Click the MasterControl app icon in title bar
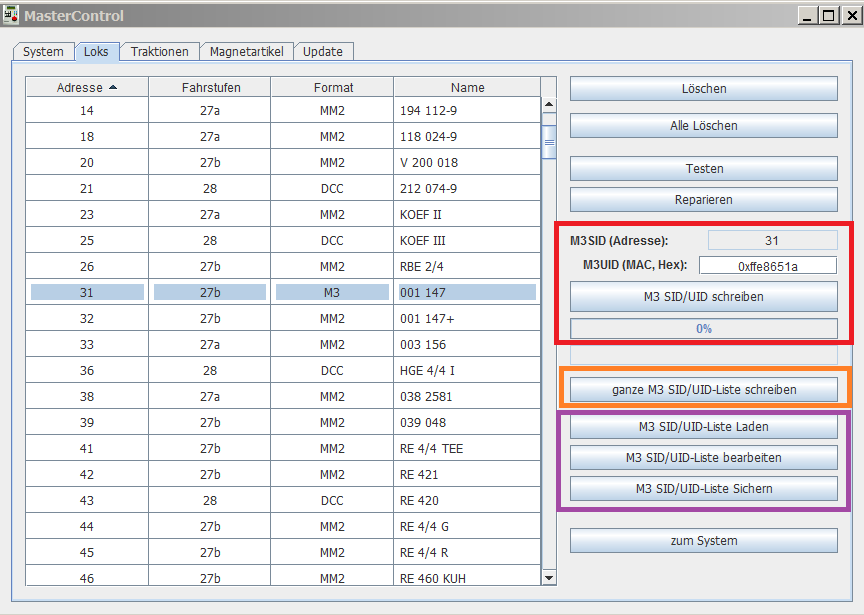The height and width of the screenshot is (615, 864). [12, 15]
